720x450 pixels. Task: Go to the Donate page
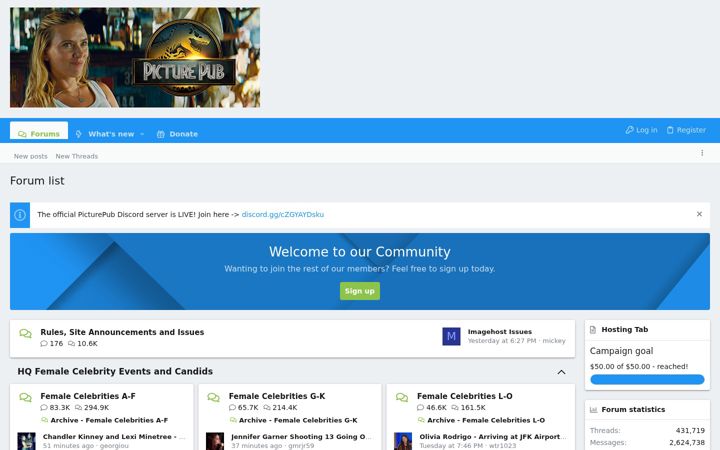177,134
